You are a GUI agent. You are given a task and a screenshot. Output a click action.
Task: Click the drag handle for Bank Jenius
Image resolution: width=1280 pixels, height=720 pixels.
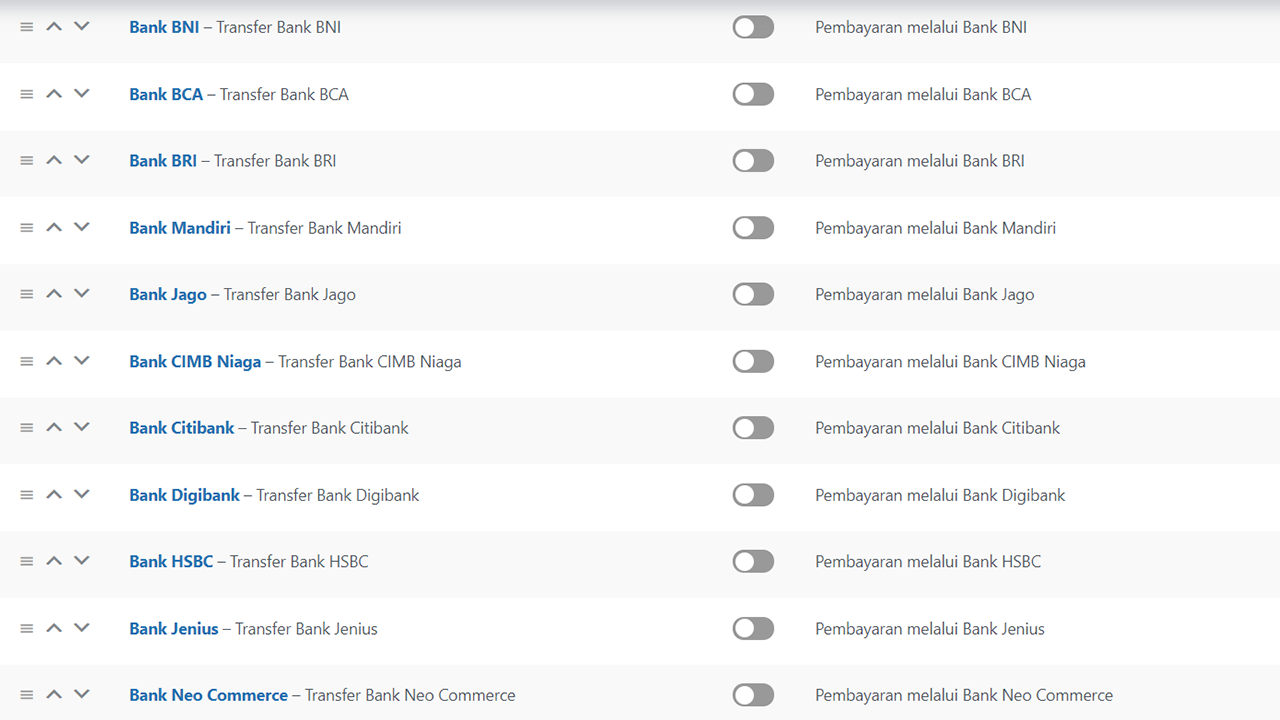27,629
